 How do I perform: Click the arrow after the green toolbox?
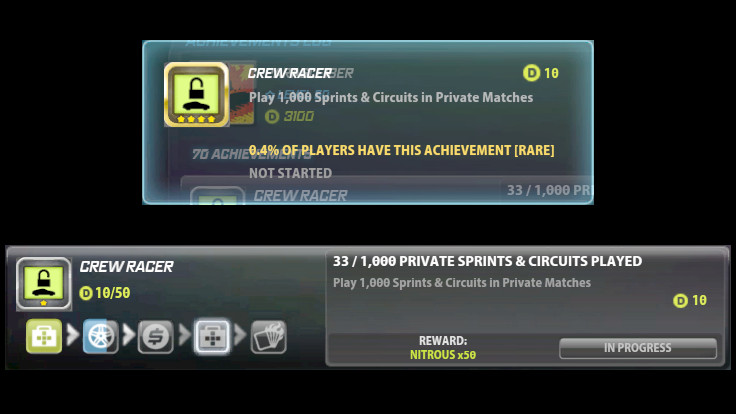[73, 335]
